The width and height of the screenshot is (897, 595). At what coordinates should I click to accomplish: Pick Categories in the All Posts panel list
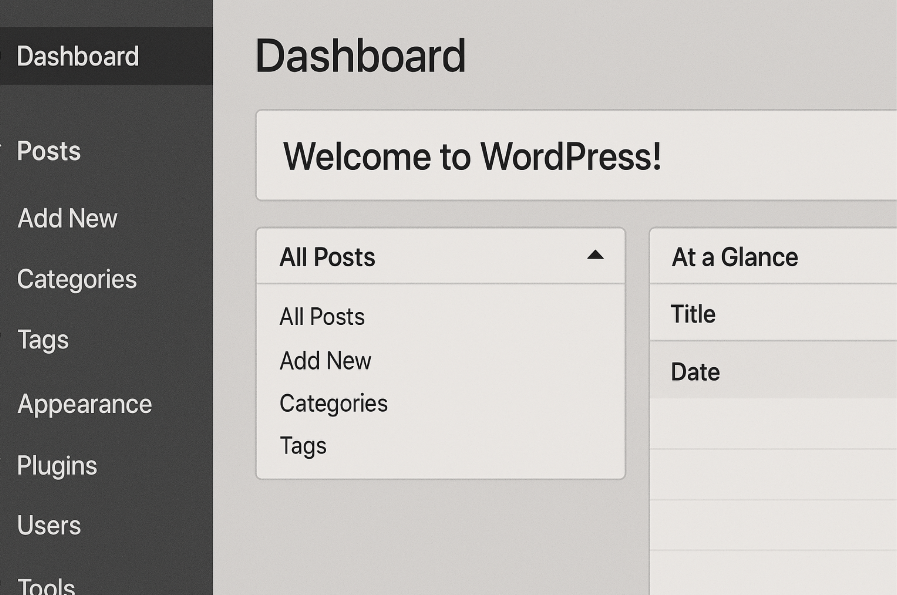pos(333,404)
